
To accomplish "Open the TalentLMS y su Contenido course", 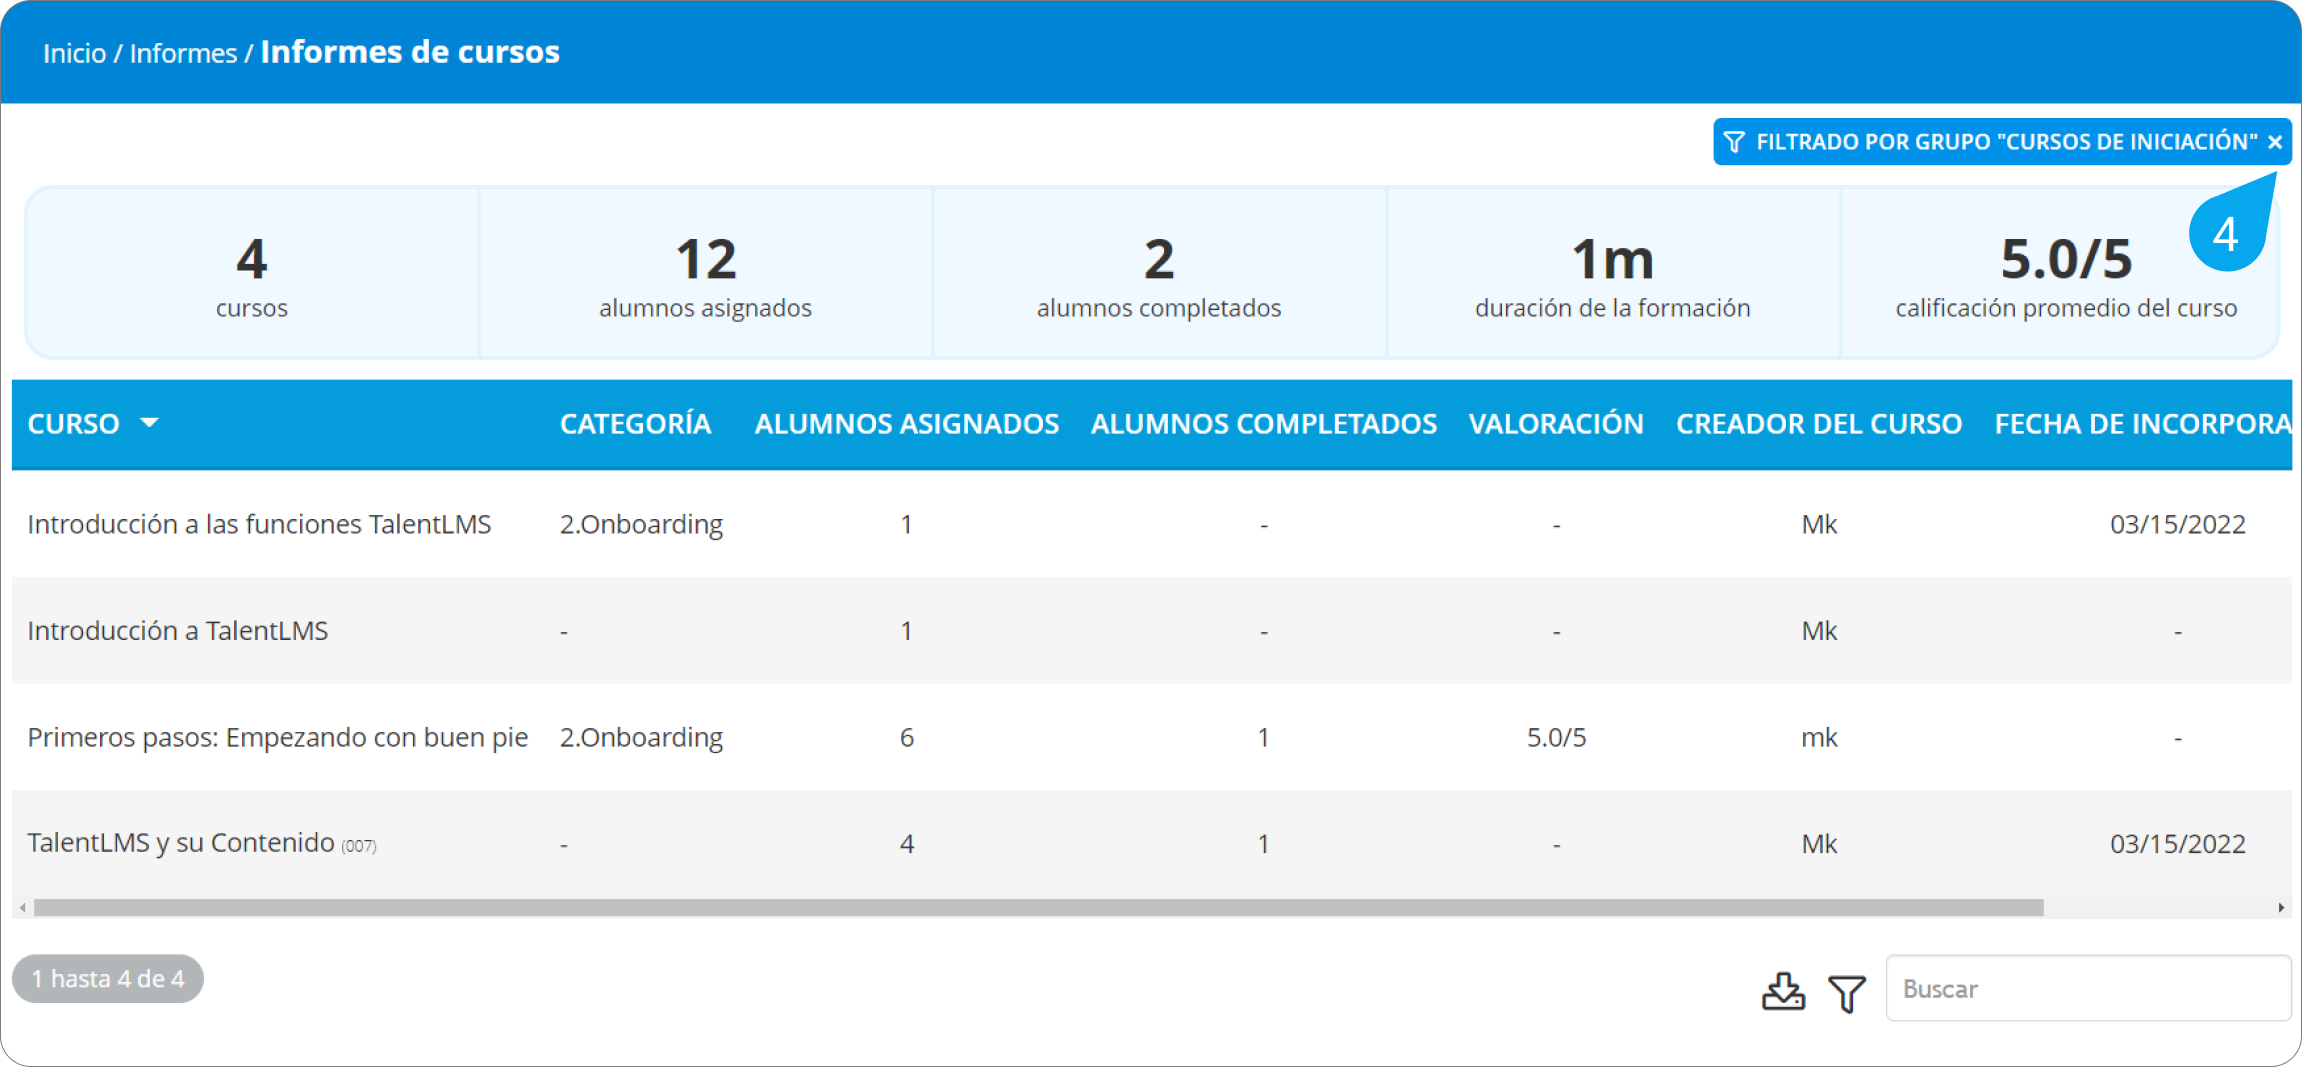I will click(x=180, y=843).
